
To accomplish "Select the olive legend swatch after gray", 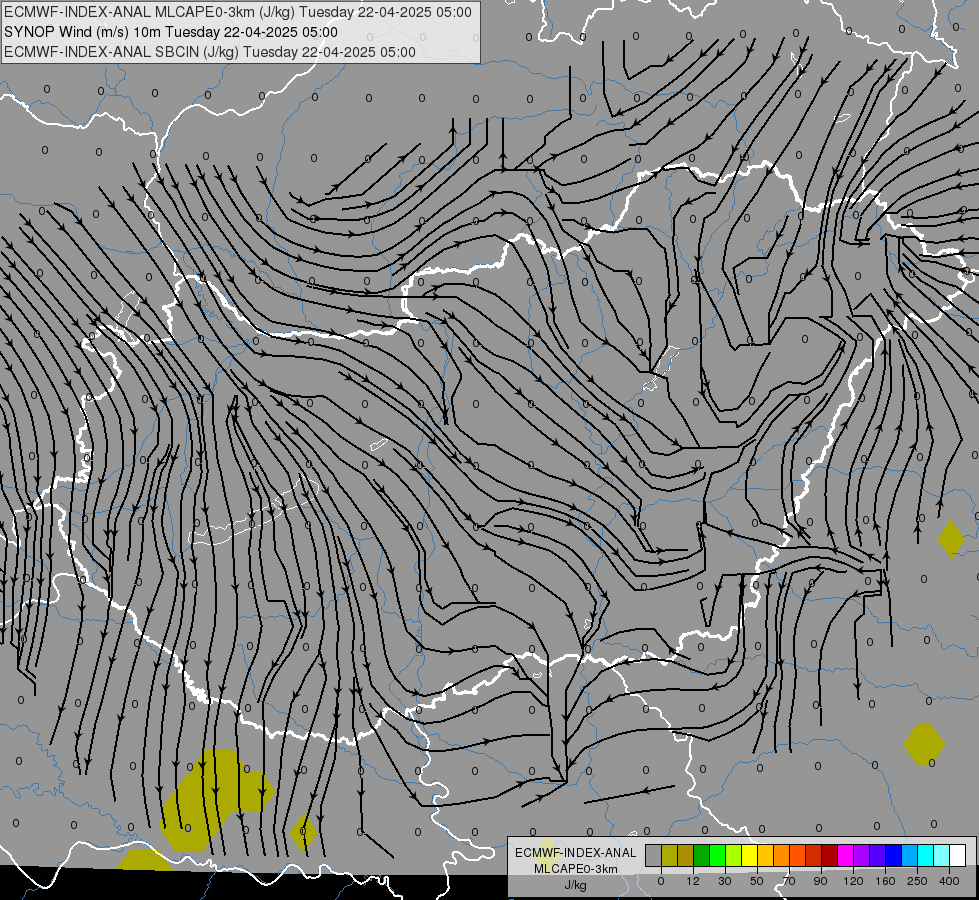I will pos(669,855).
